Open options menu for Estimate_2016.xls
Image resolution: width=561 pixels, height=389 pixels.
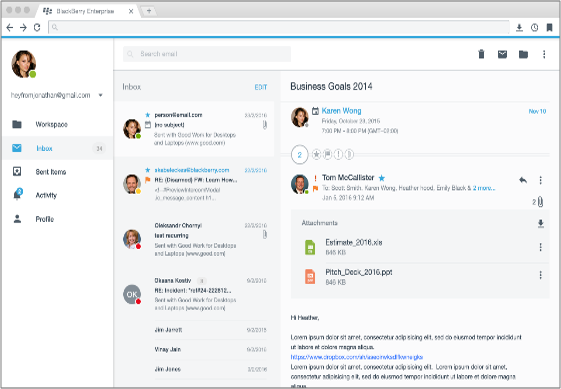tap(540, 247)
